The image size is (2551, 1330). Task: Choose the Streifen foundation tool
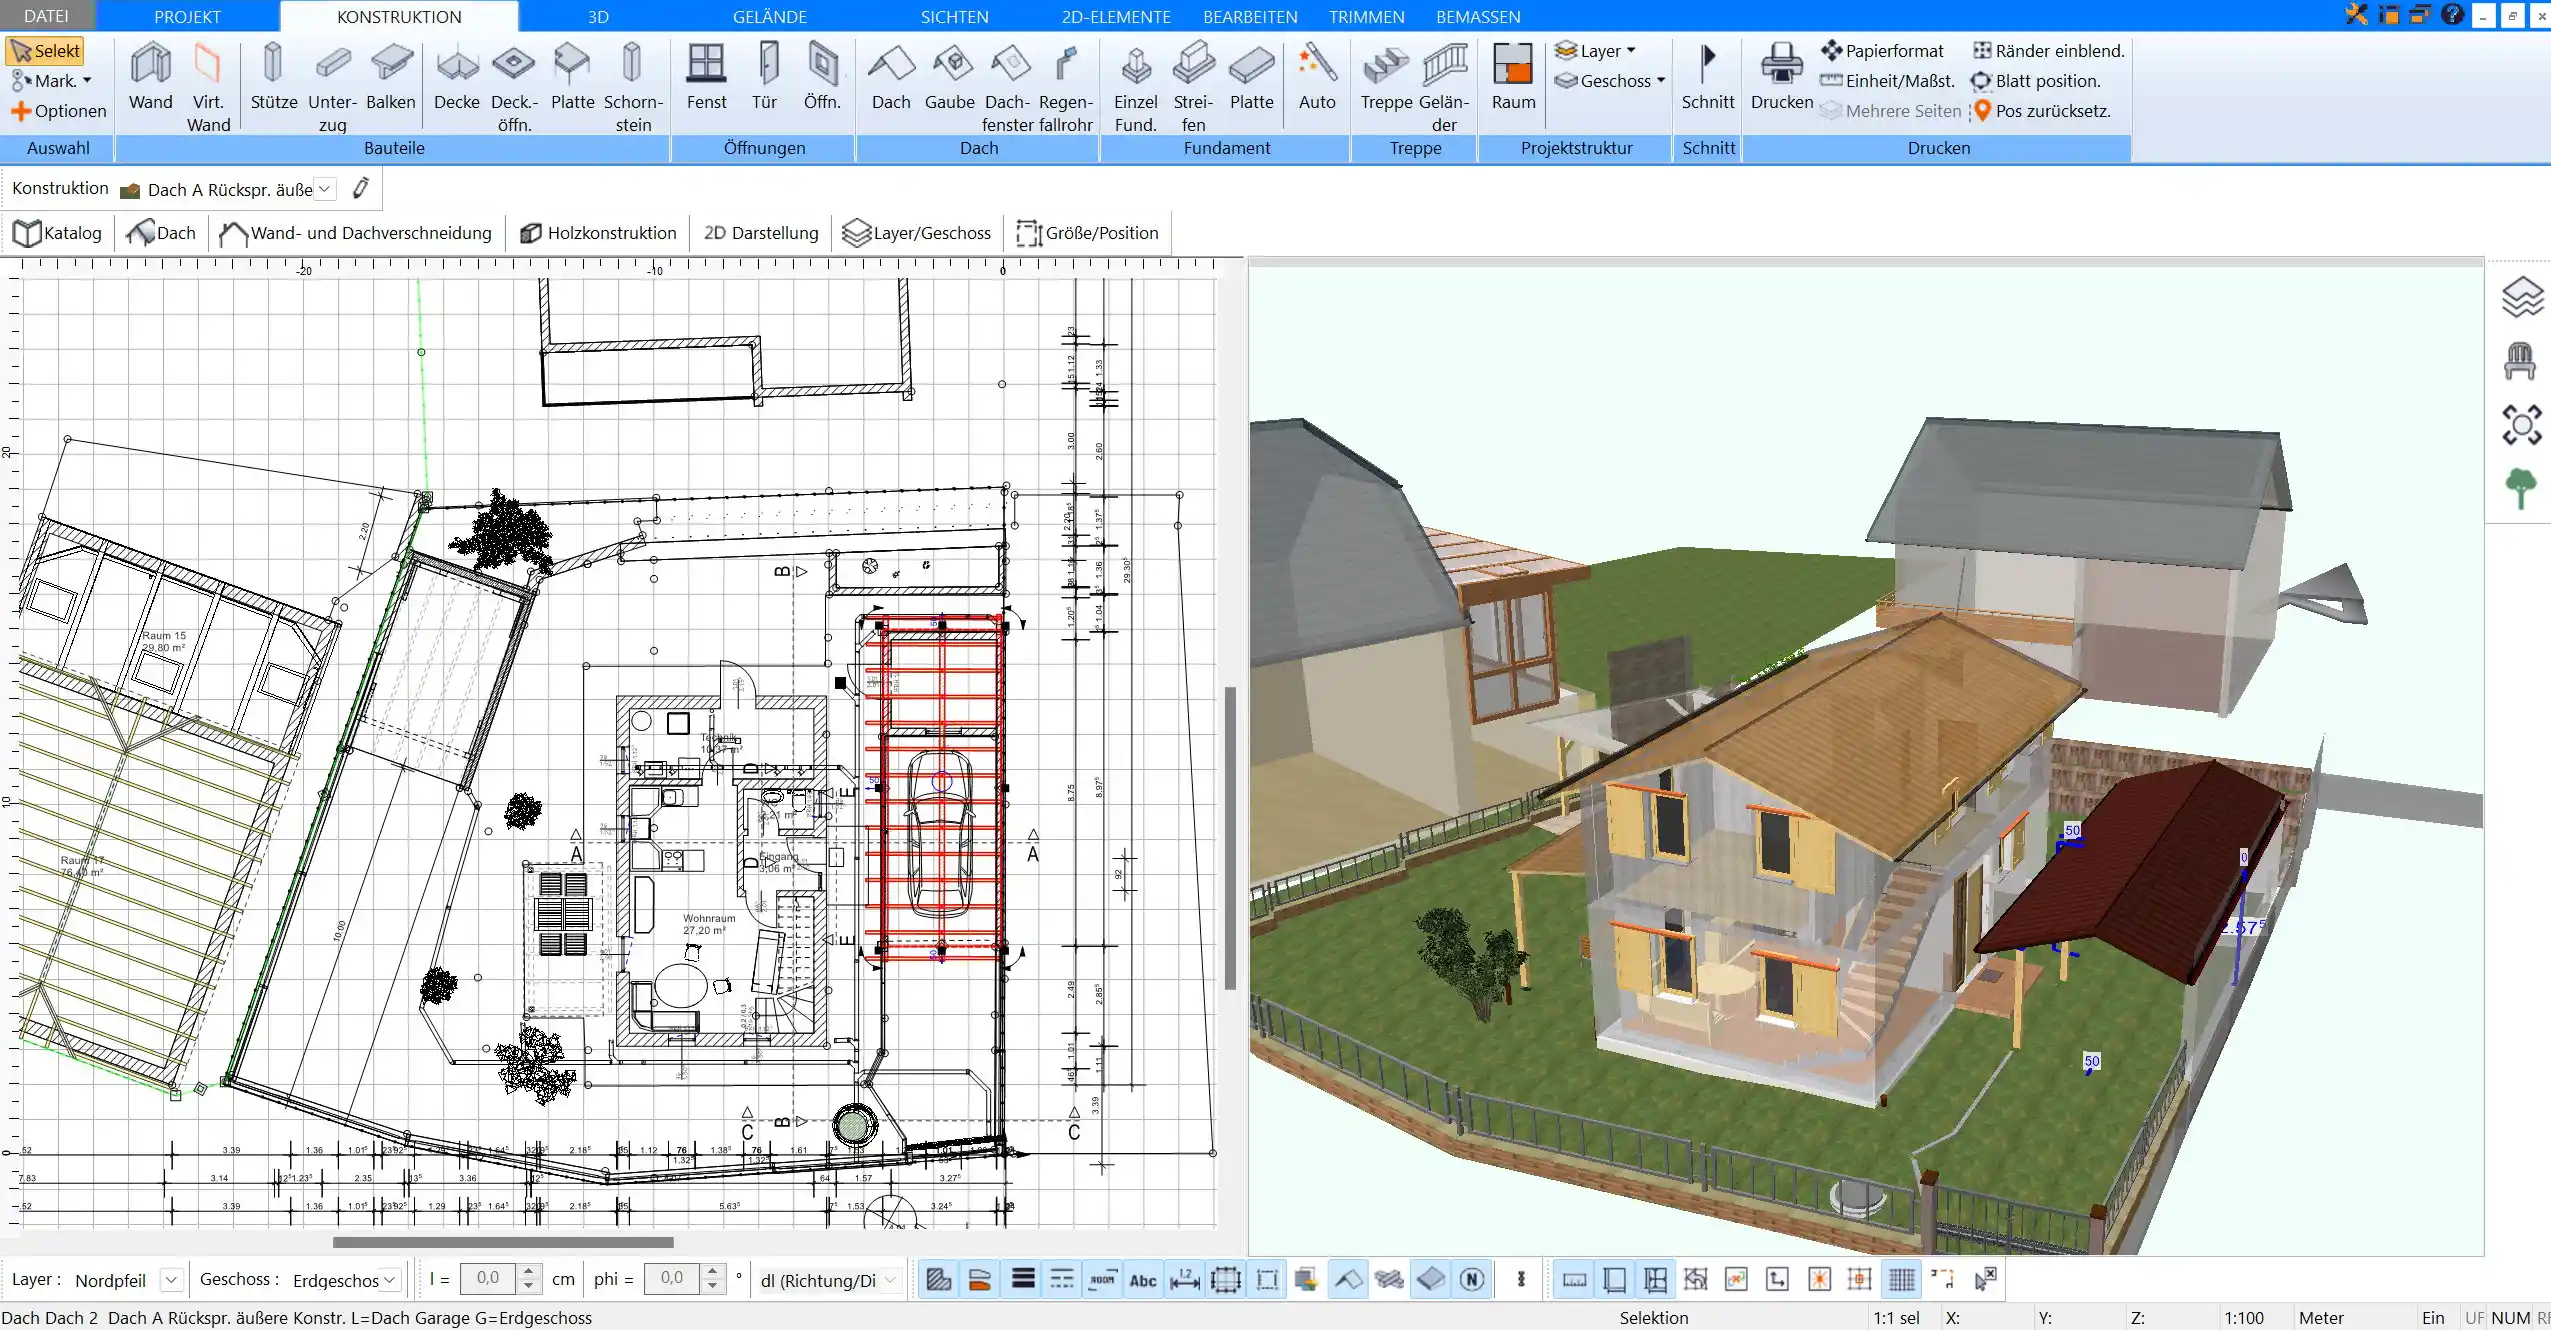1193,88
